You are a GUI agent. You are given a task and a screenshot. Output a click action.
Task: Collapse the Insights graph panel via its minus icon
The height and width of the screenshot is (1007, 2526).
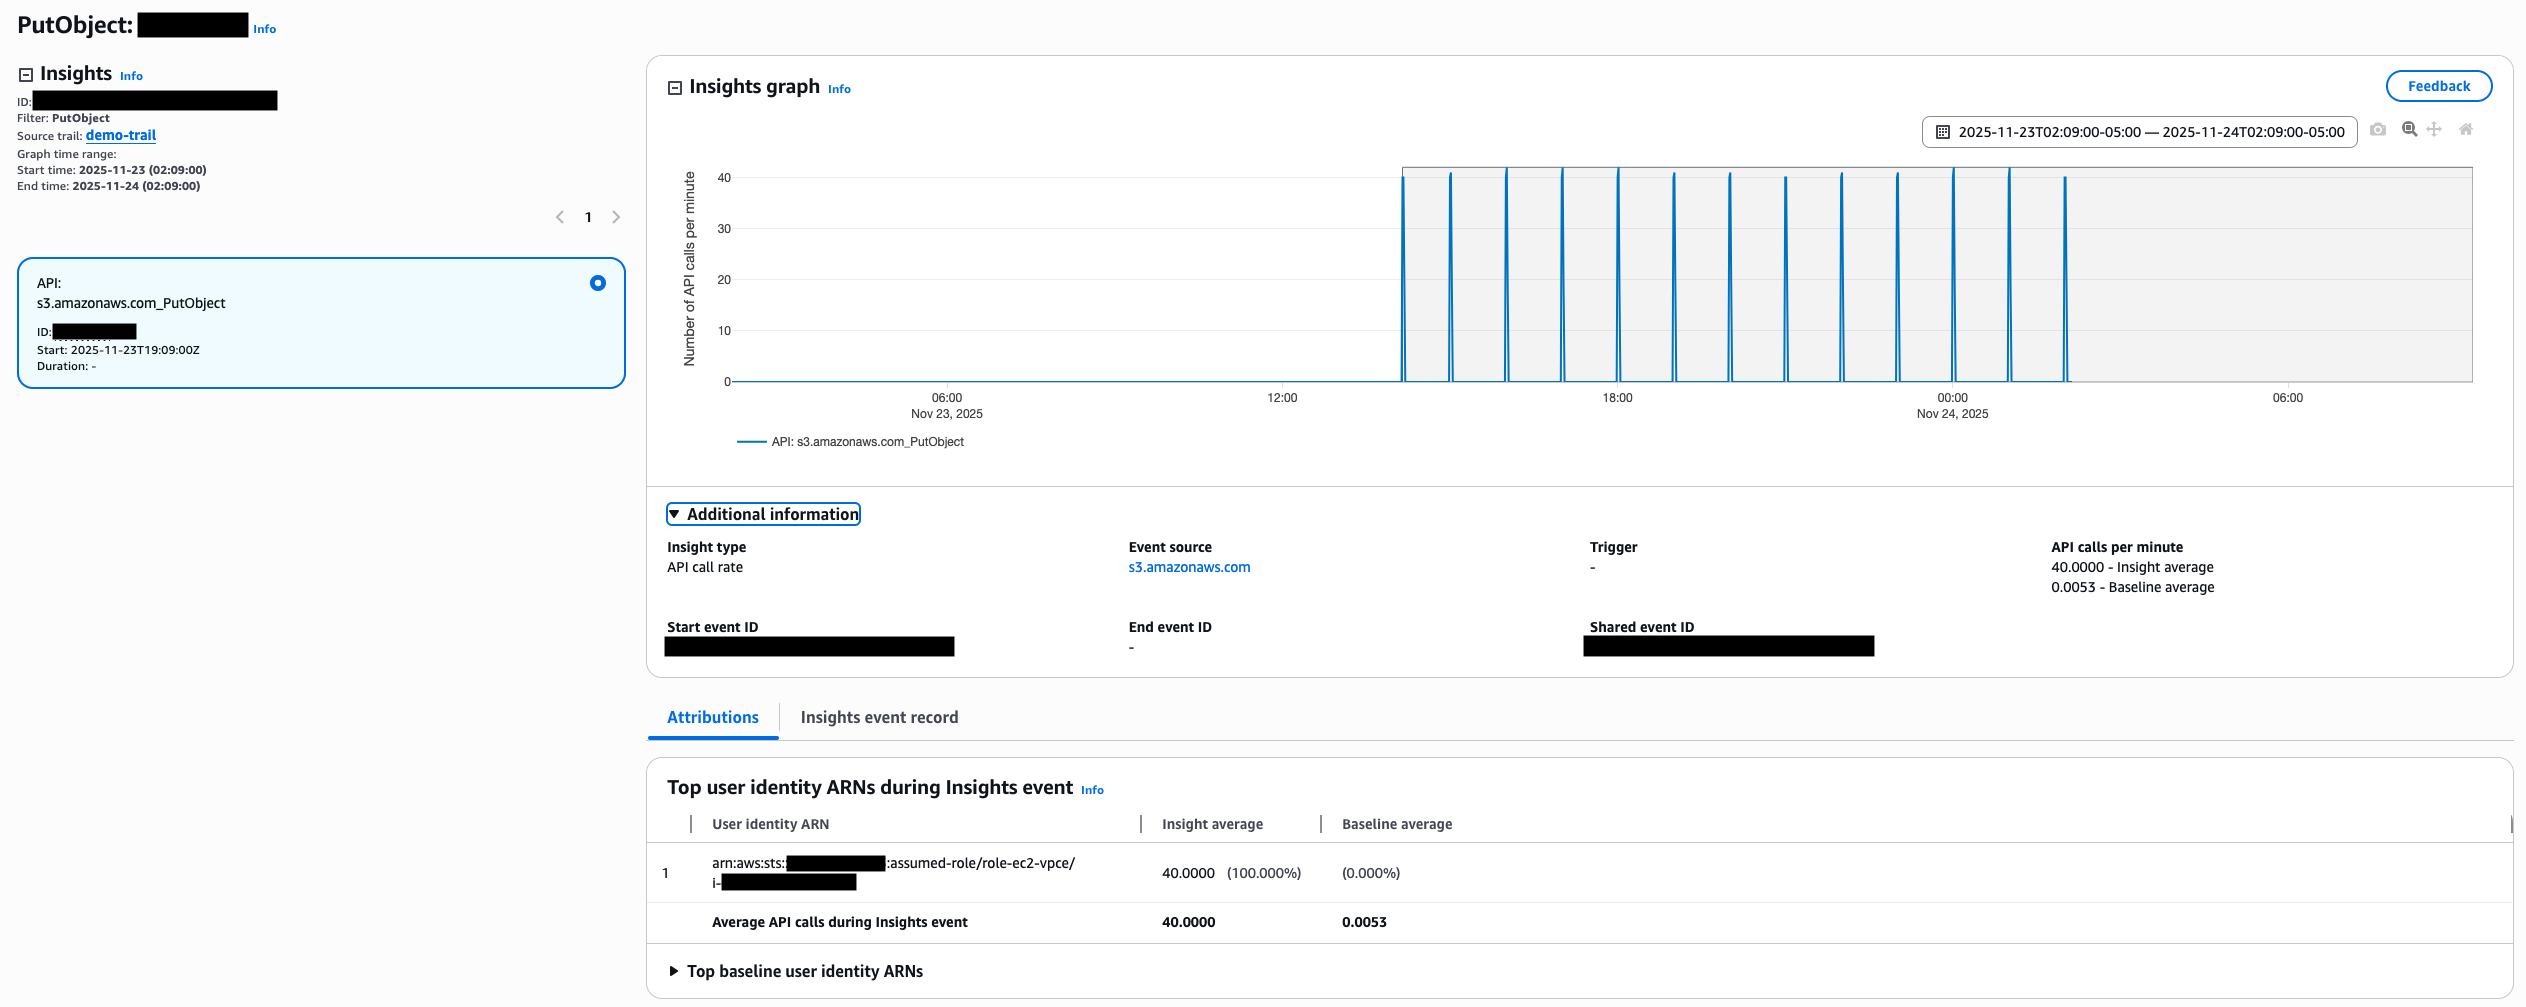(675, 87)
